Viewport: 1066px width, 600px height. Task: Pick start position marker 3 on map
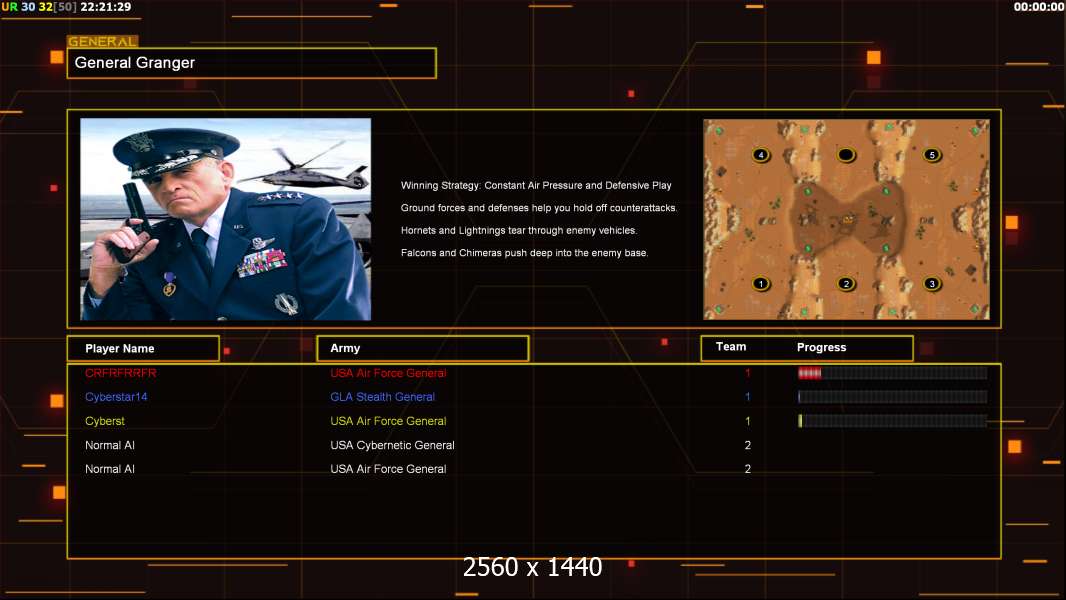click(932, 284)
